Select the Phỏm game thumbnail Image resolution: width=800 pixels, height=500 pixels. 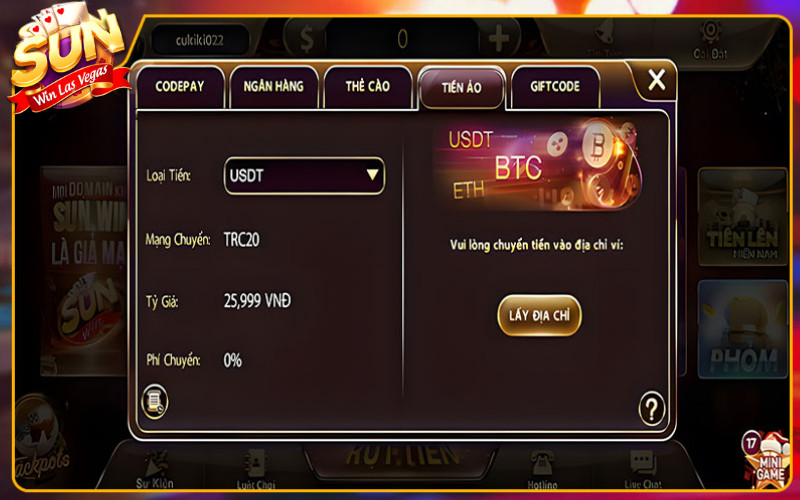click(x=742, y=329)
